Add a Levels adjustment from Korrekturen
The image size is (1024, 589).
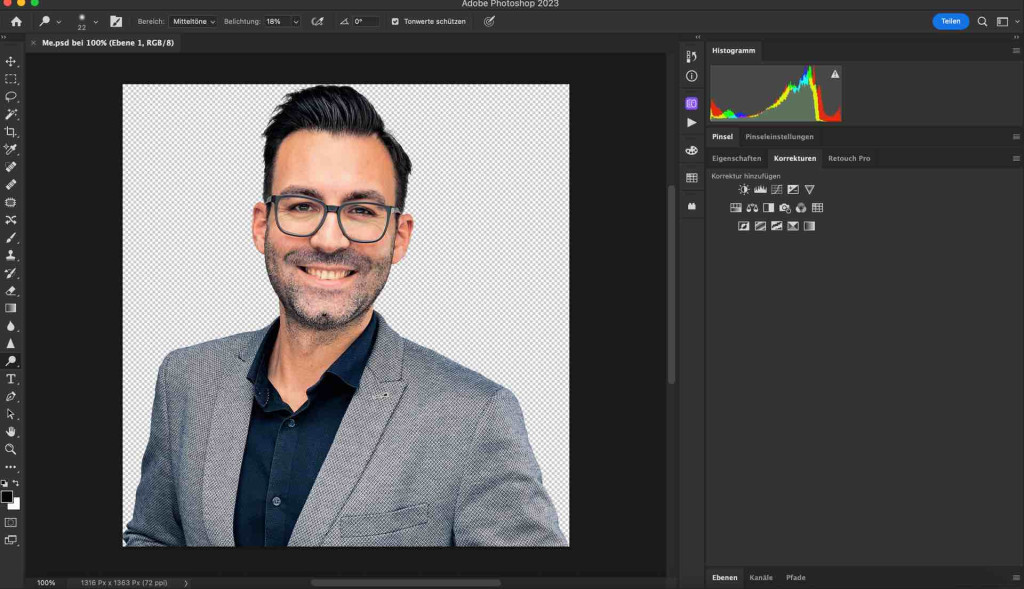(x=759, y=189)
